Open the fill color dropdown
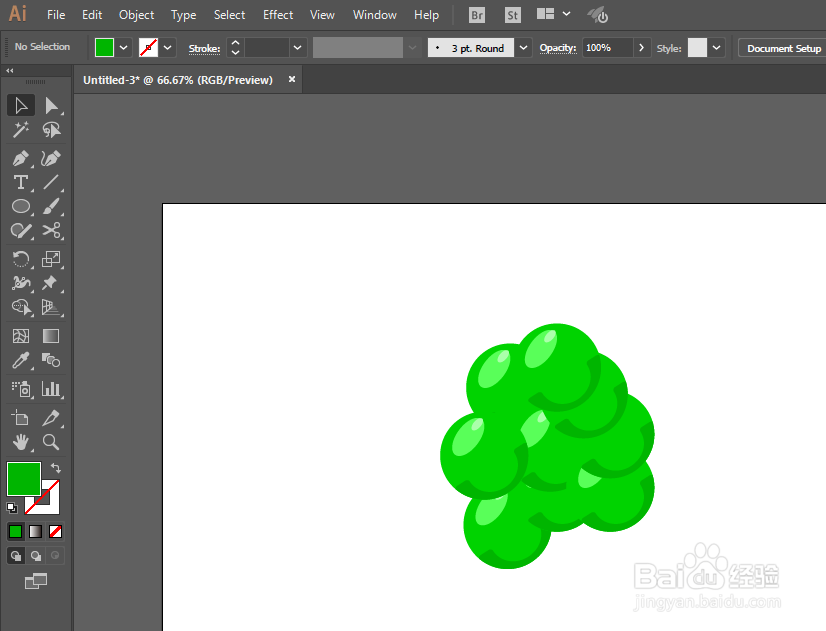This screenshot has width=826, height=631. pyautogui.click(x=124, y=48)
